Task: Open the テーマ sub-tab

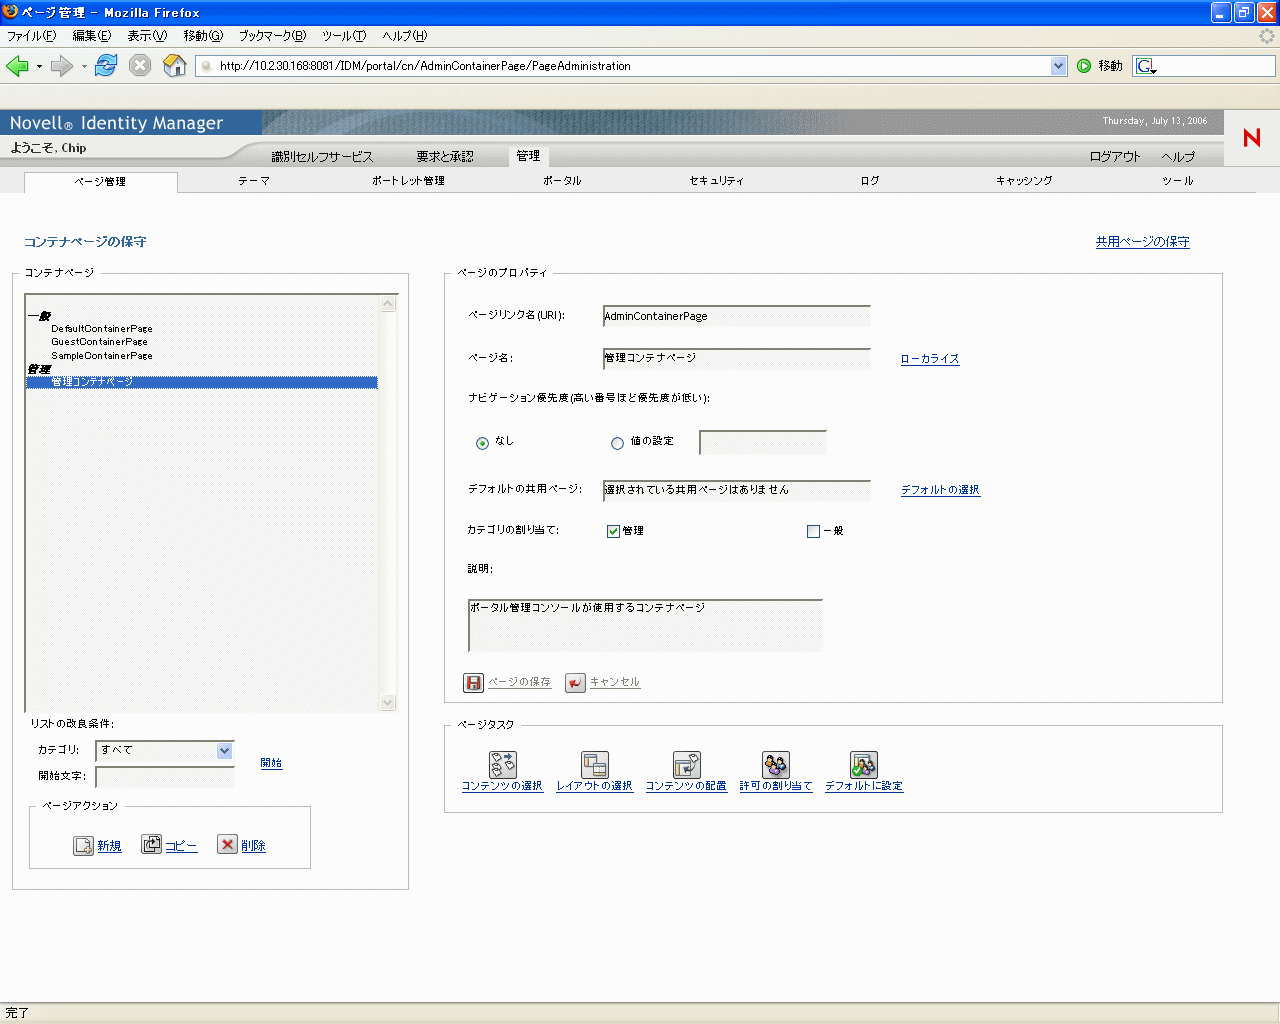Action: (254, 181)
